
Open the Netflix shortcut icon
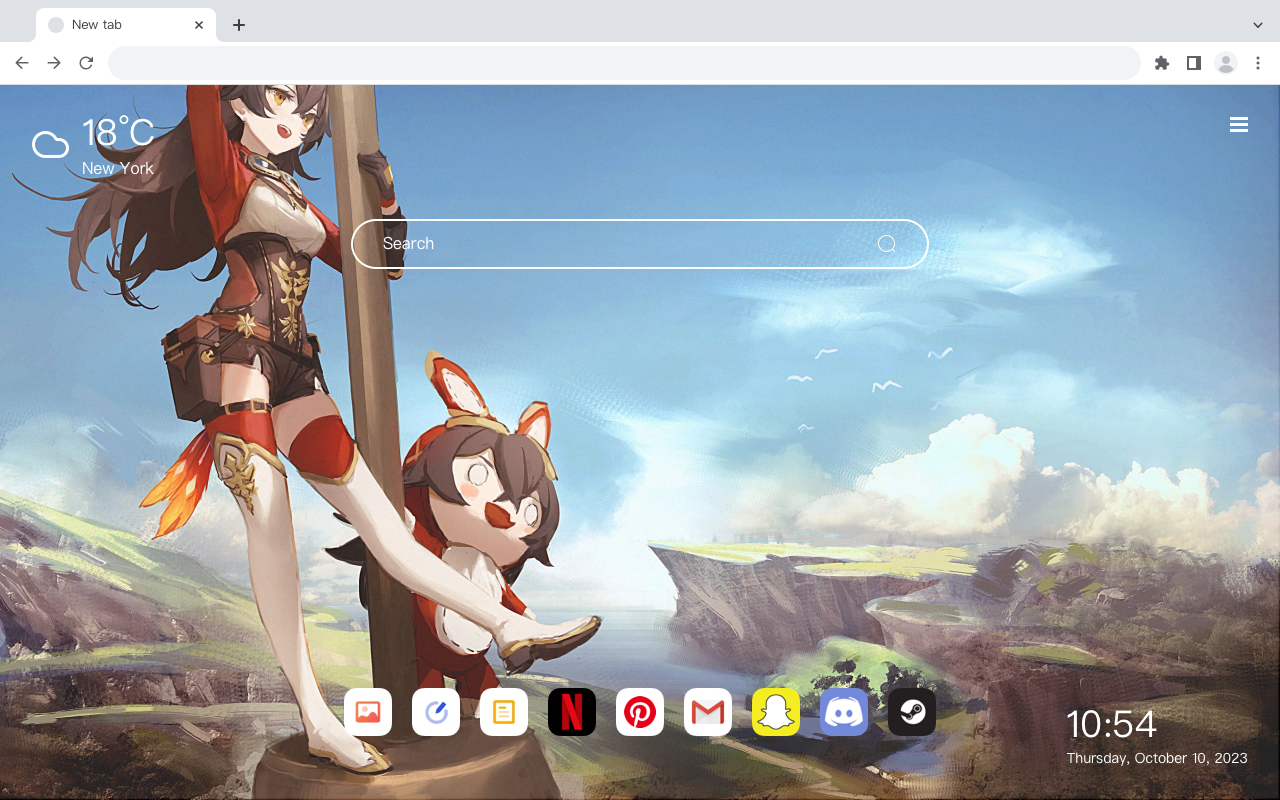[572, 712]
